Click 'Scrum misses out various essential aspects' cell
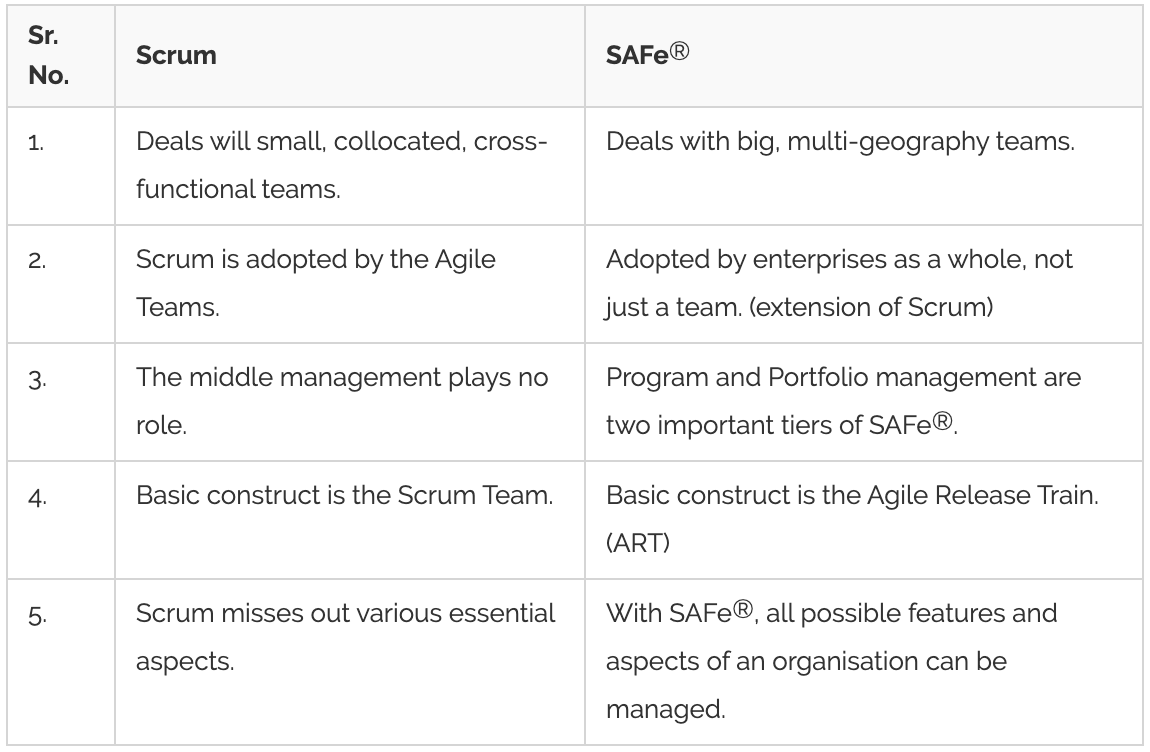1150x752 pixels. tap(346, 637)
